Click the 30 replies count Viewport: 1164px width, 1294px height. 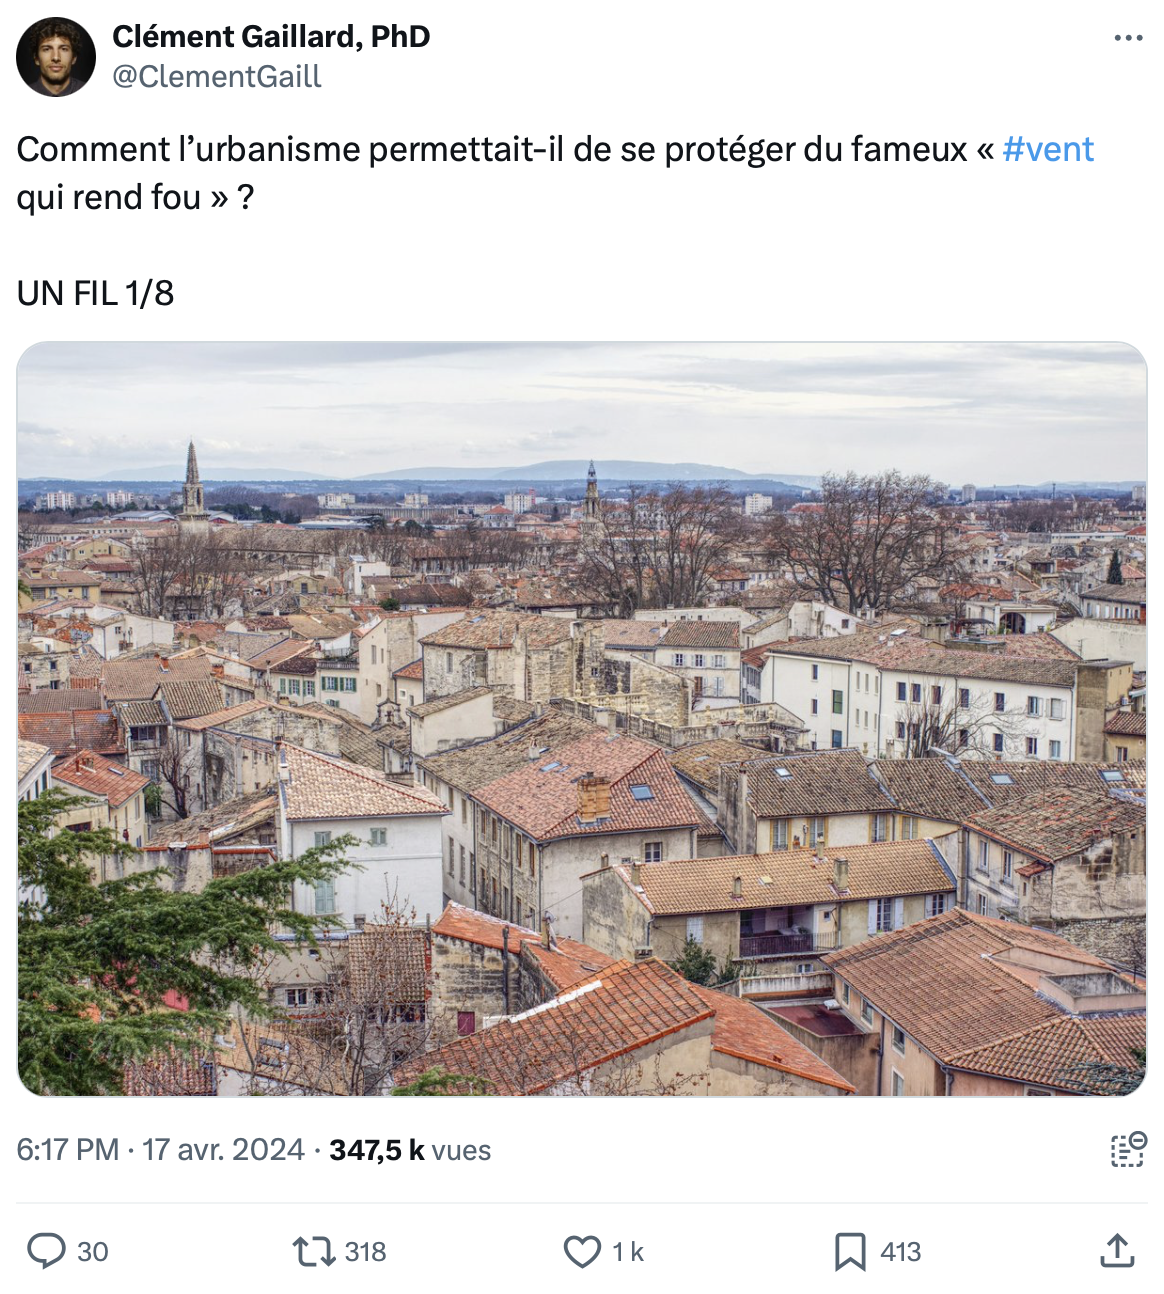point(93,1252)
